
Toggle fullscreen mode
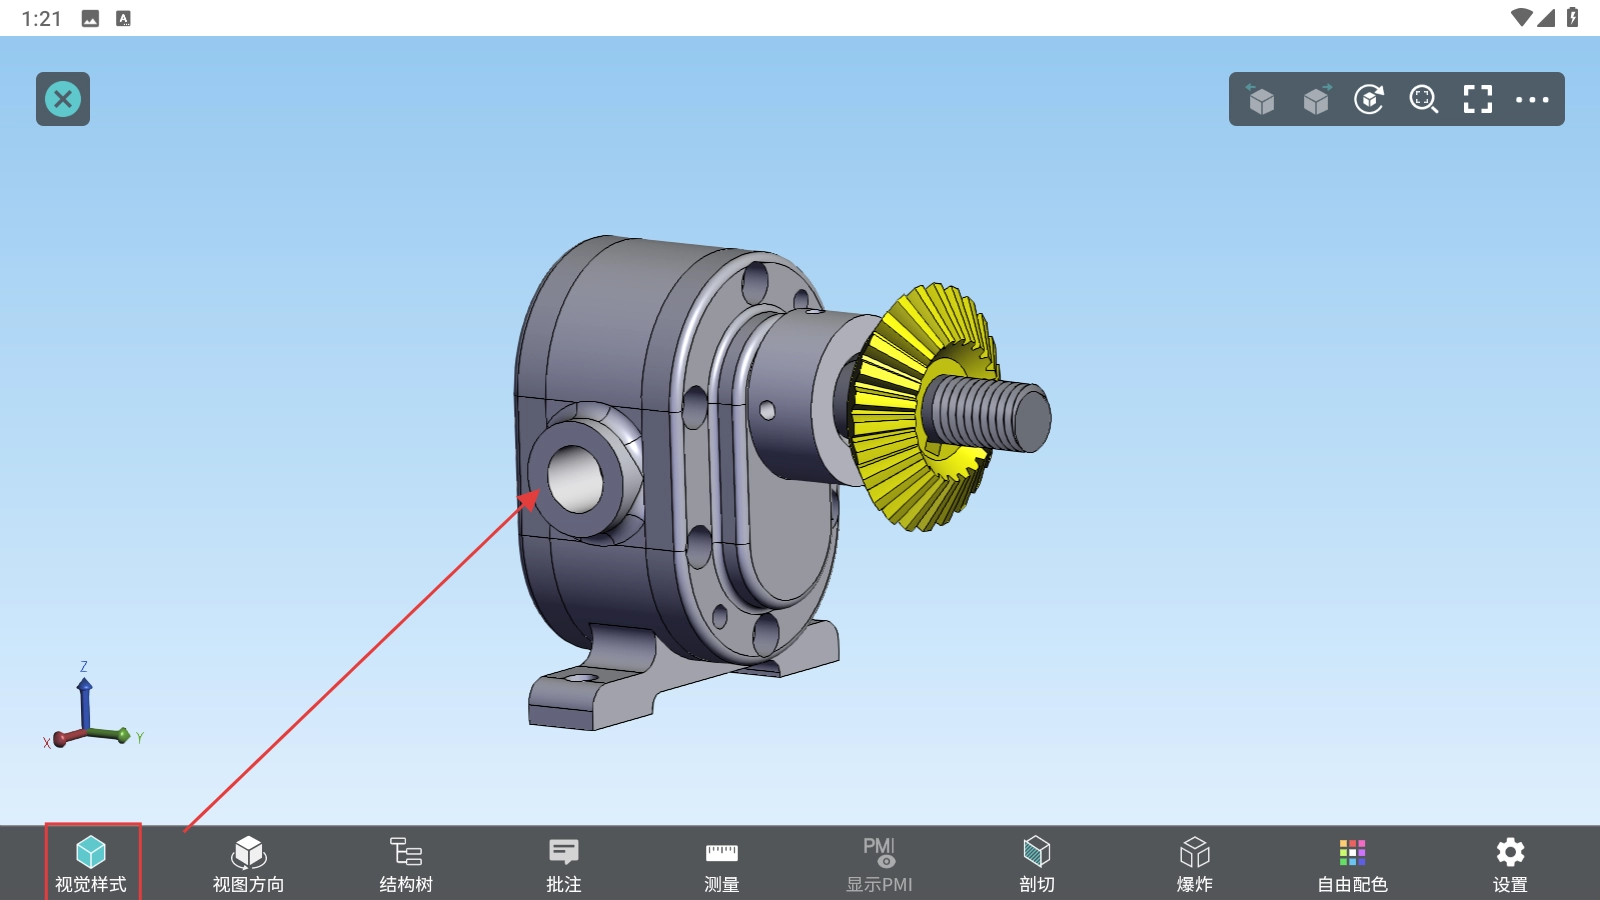[x=1477, y=99]
